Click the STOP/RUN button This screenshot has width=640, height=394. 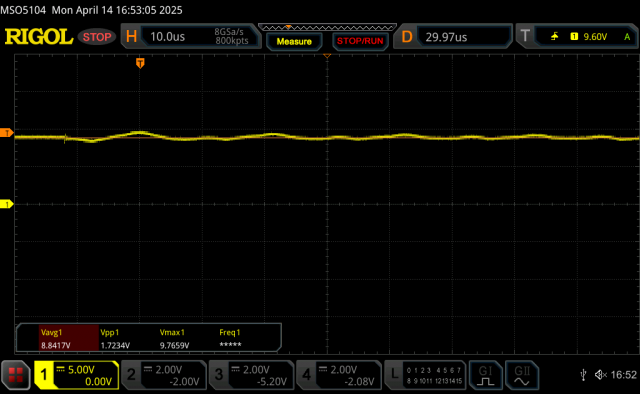tap(360, 41)
